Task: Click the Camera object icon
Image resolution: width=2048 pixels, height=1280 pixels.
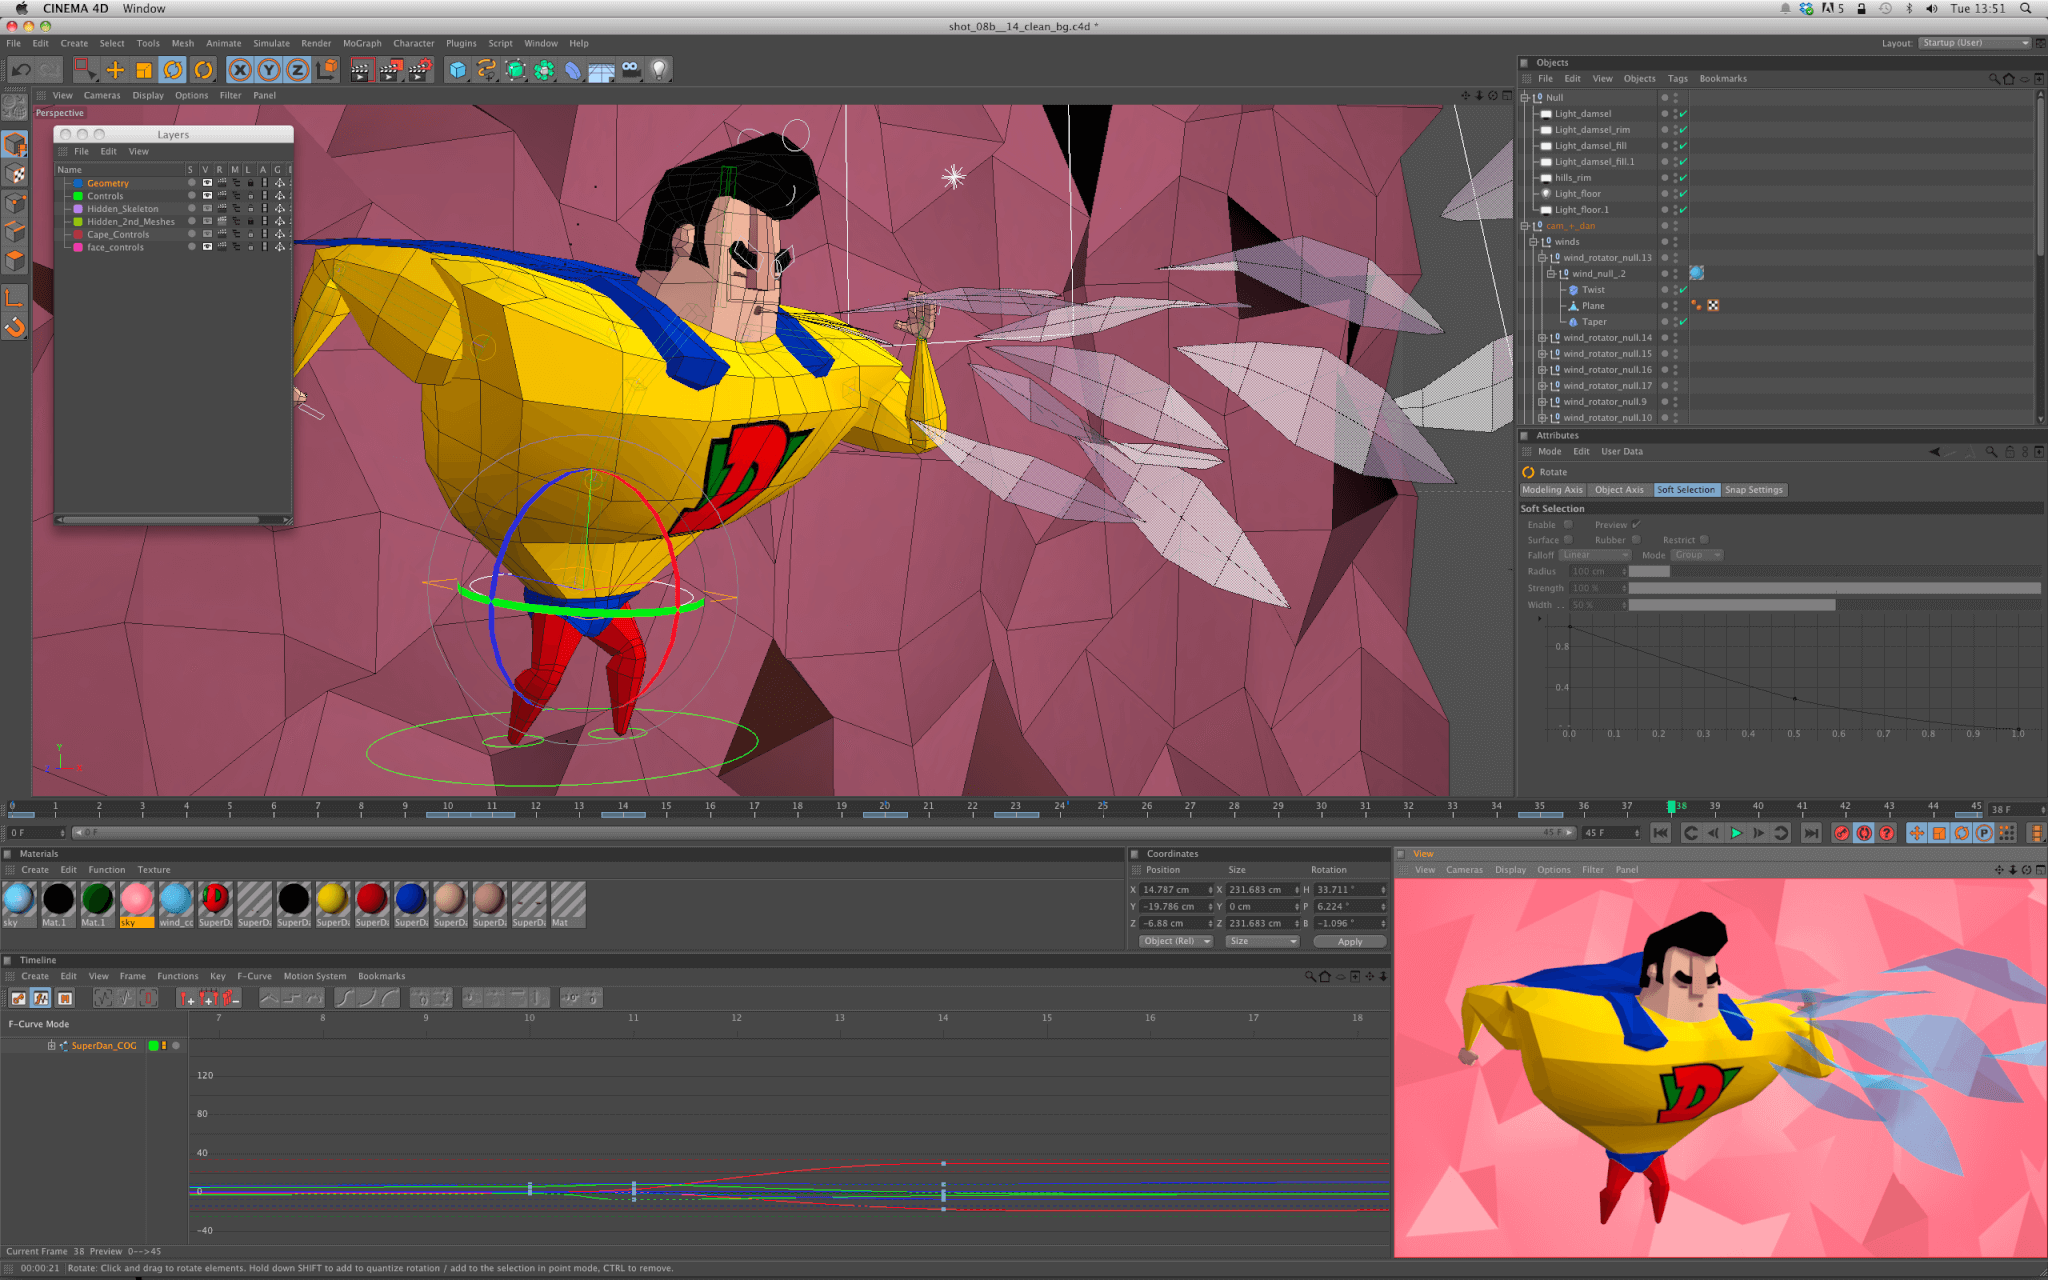Action: tap(630, 69)
